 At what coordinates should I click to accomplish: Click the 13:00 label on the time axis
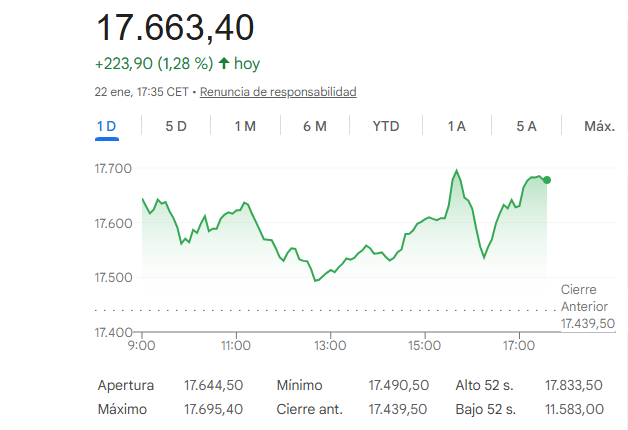[330, 345]
